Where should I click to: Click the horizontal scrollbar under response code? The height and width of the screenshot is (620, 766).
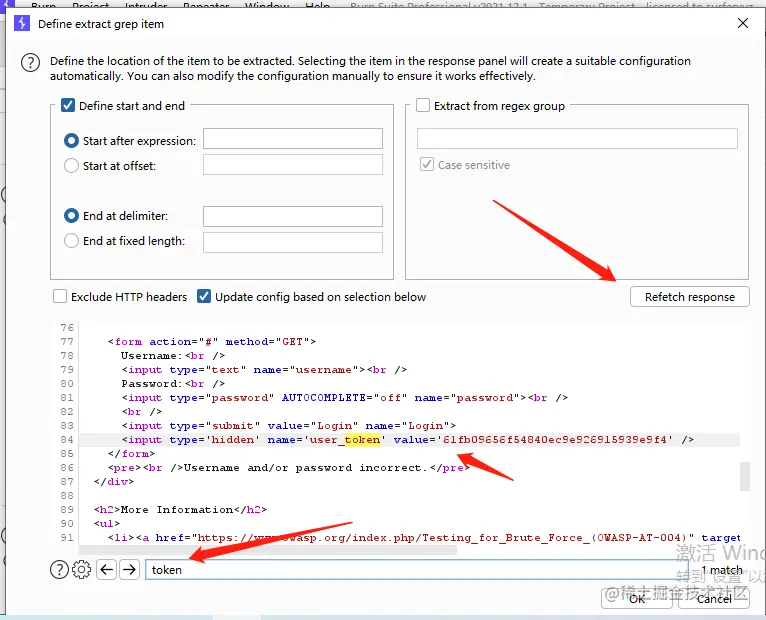268,550
